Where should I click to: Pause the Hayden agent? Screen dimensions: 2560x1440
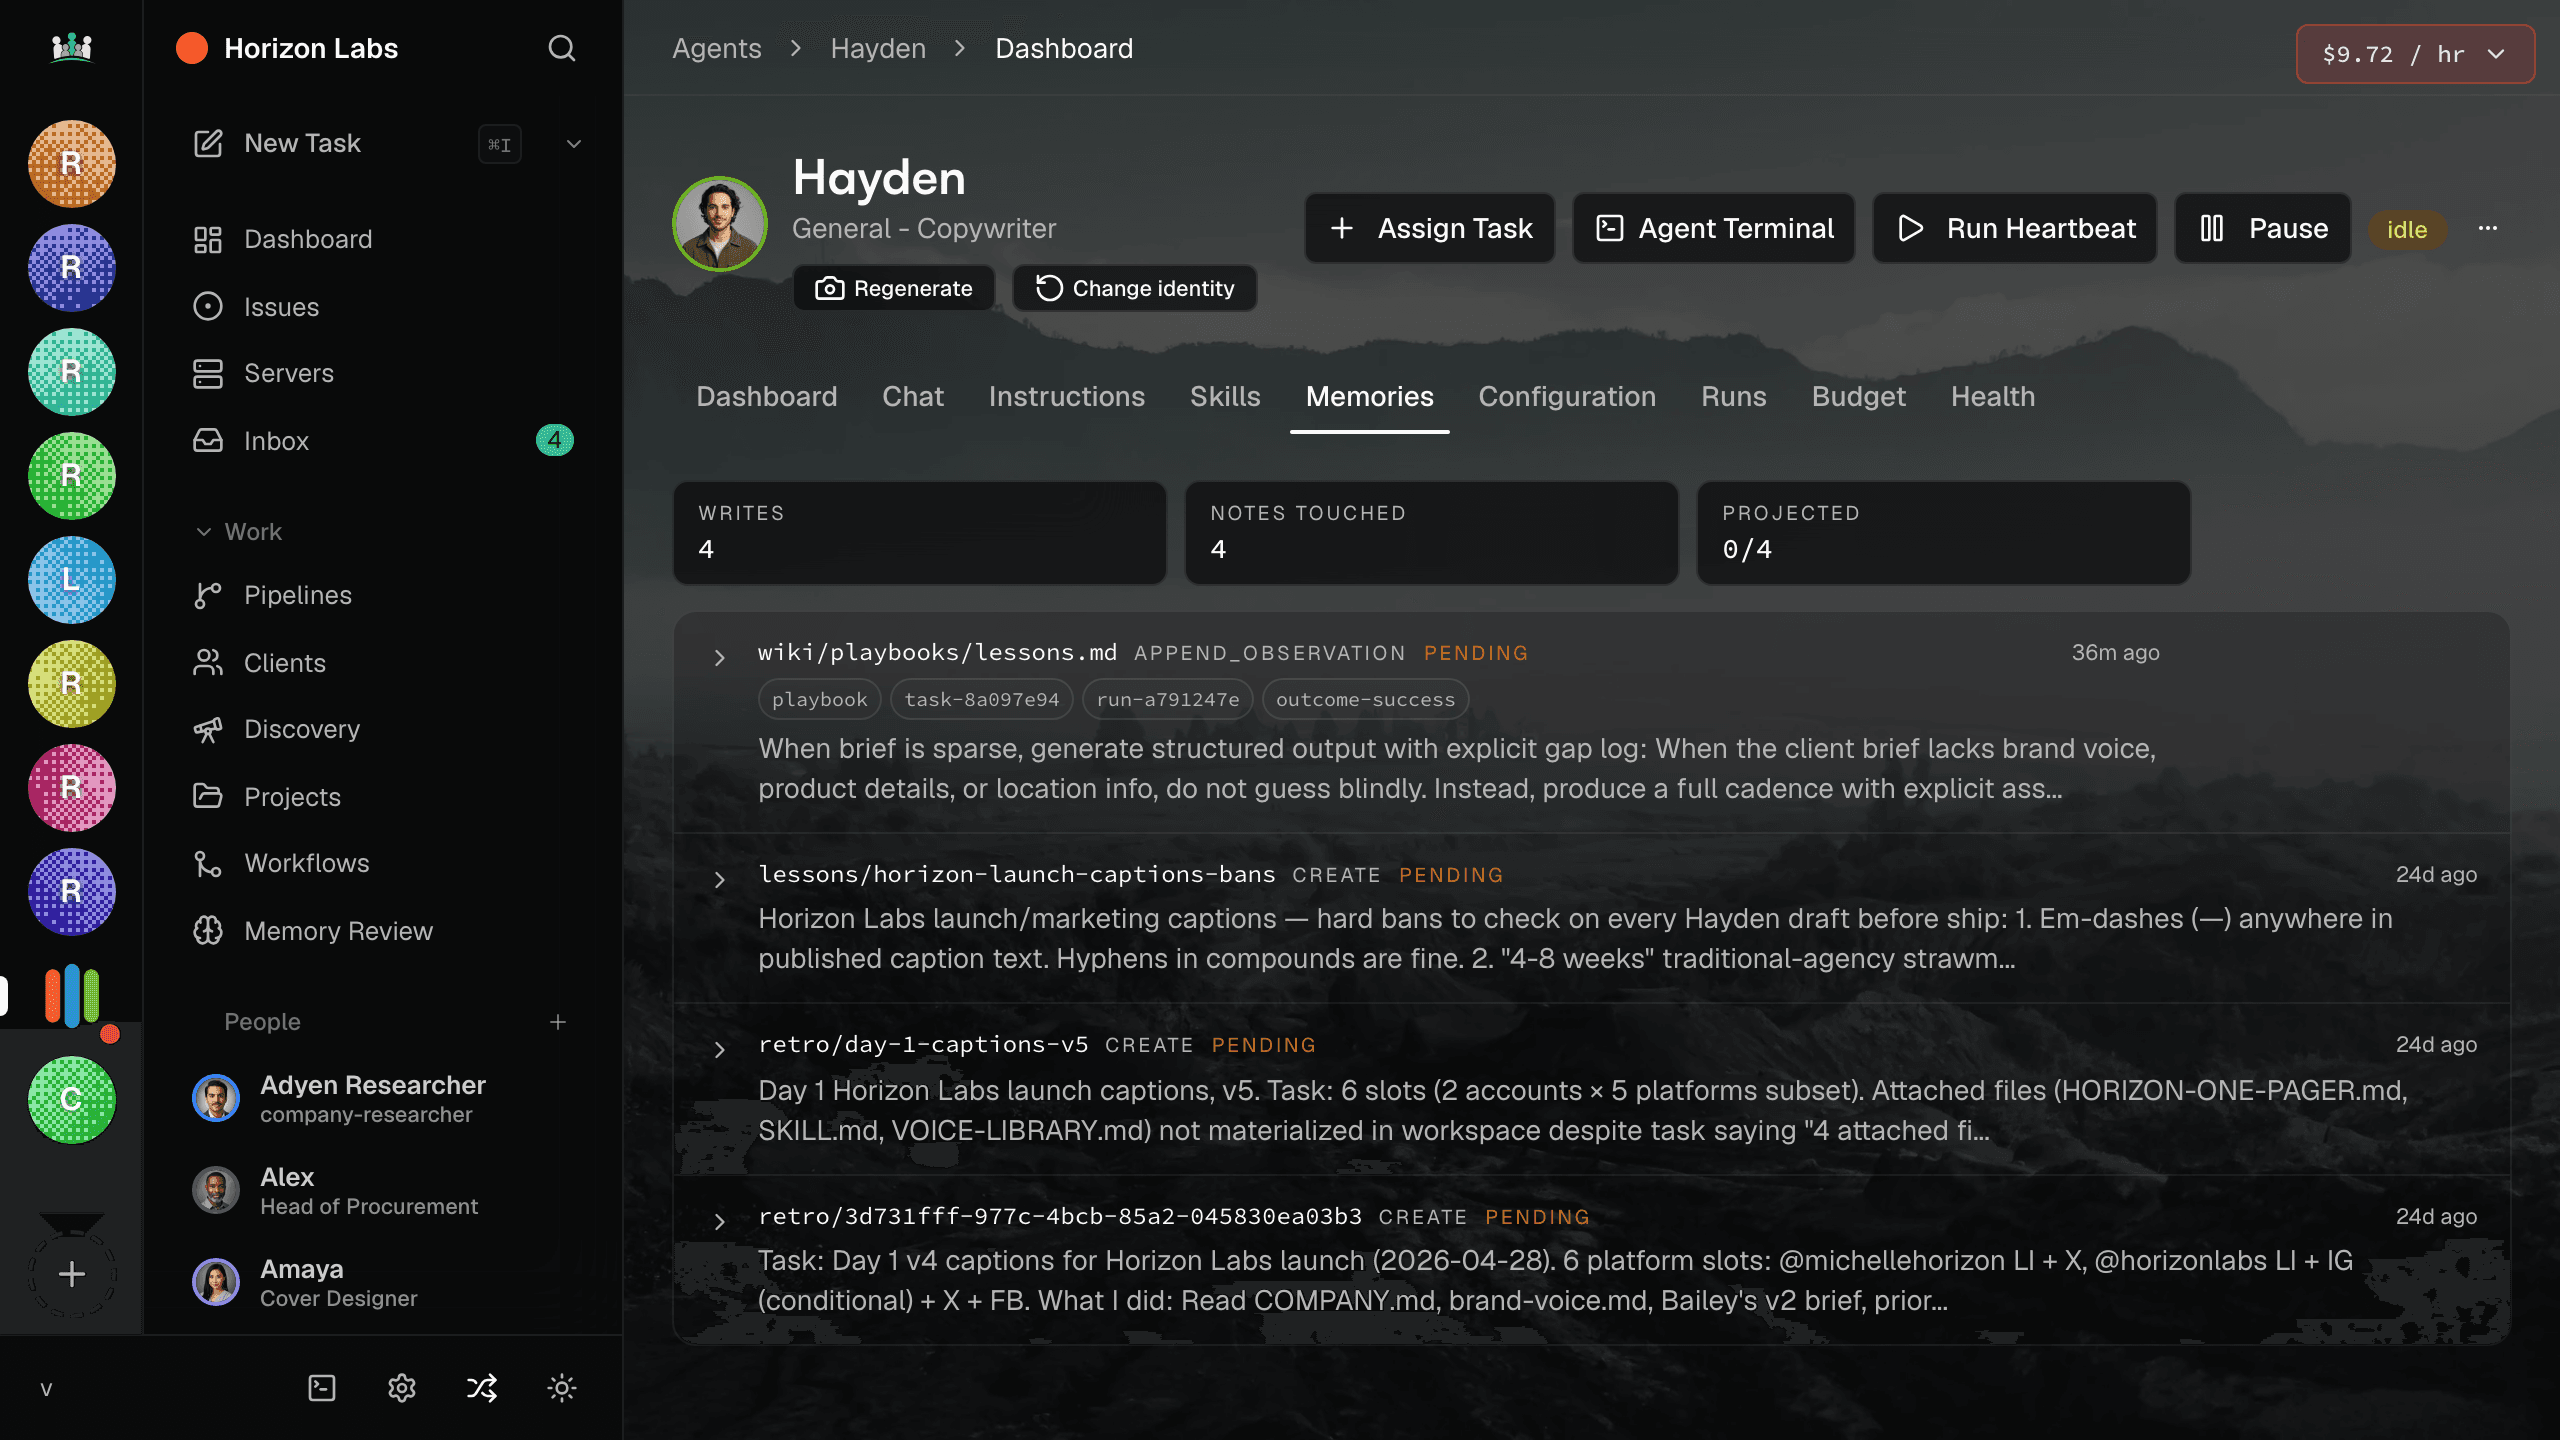pos(2263,228)
